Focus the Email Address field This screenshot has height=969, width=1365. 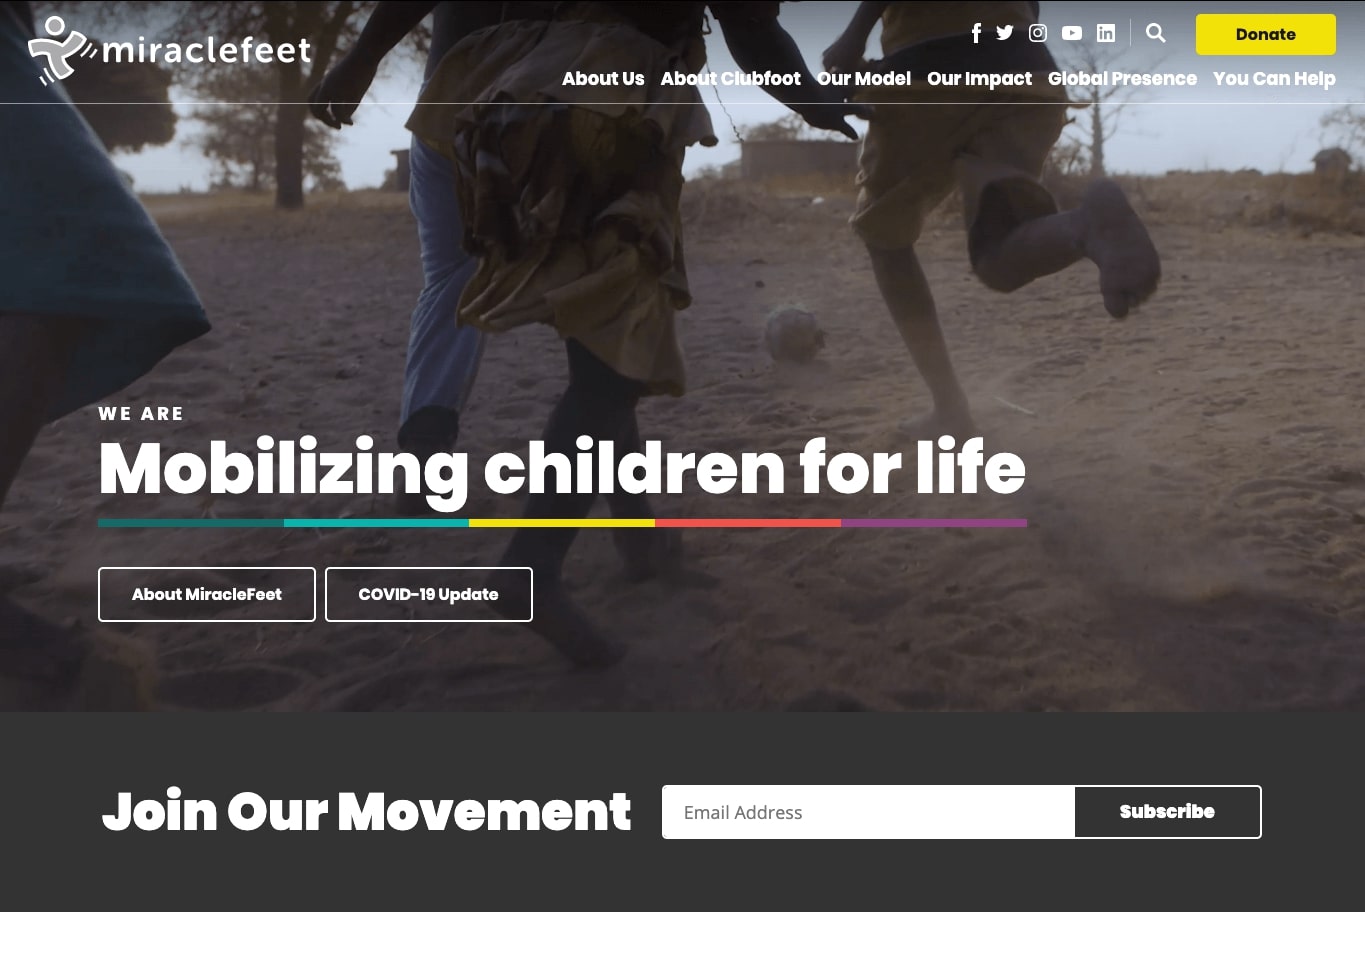click(868, 812)
